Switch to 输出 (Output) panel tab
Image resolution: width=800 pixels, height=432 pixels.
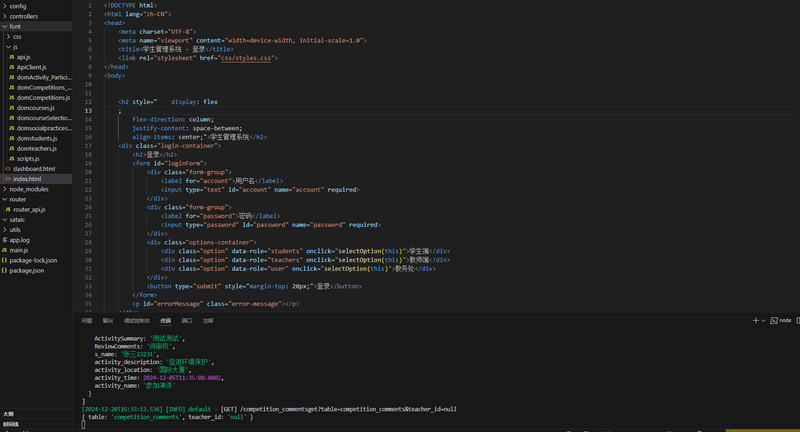(108, 321)
